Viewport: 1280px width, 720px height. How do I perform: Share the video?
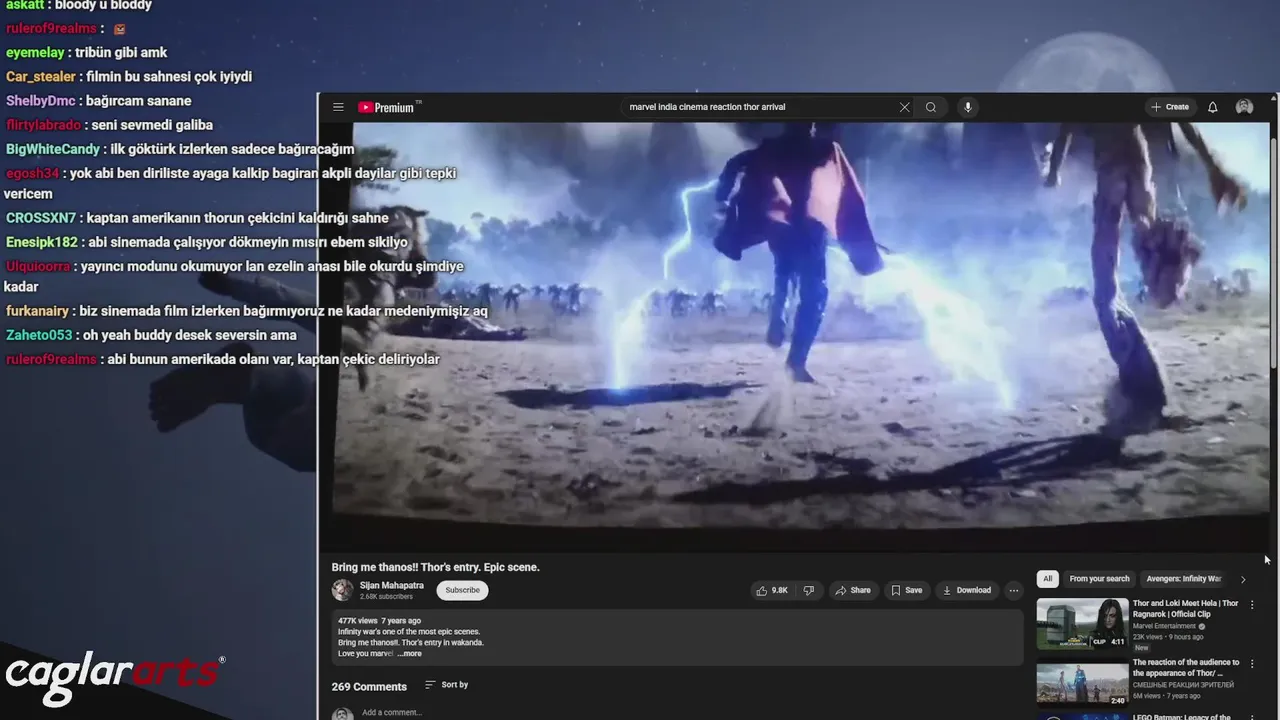853,590
